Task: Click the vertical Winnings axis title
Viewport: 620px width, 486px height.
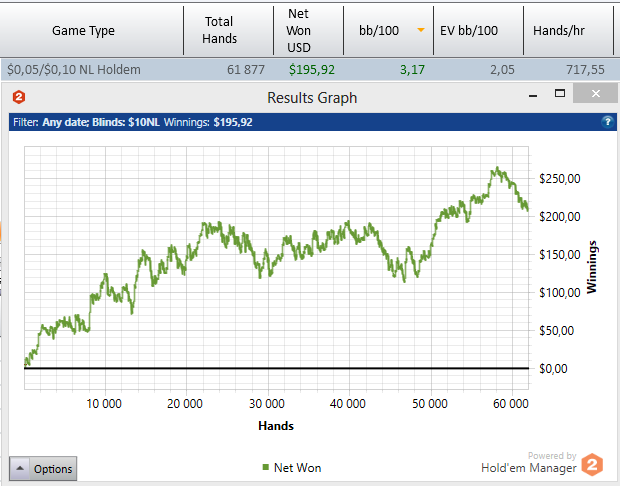Action: point(592,267)
